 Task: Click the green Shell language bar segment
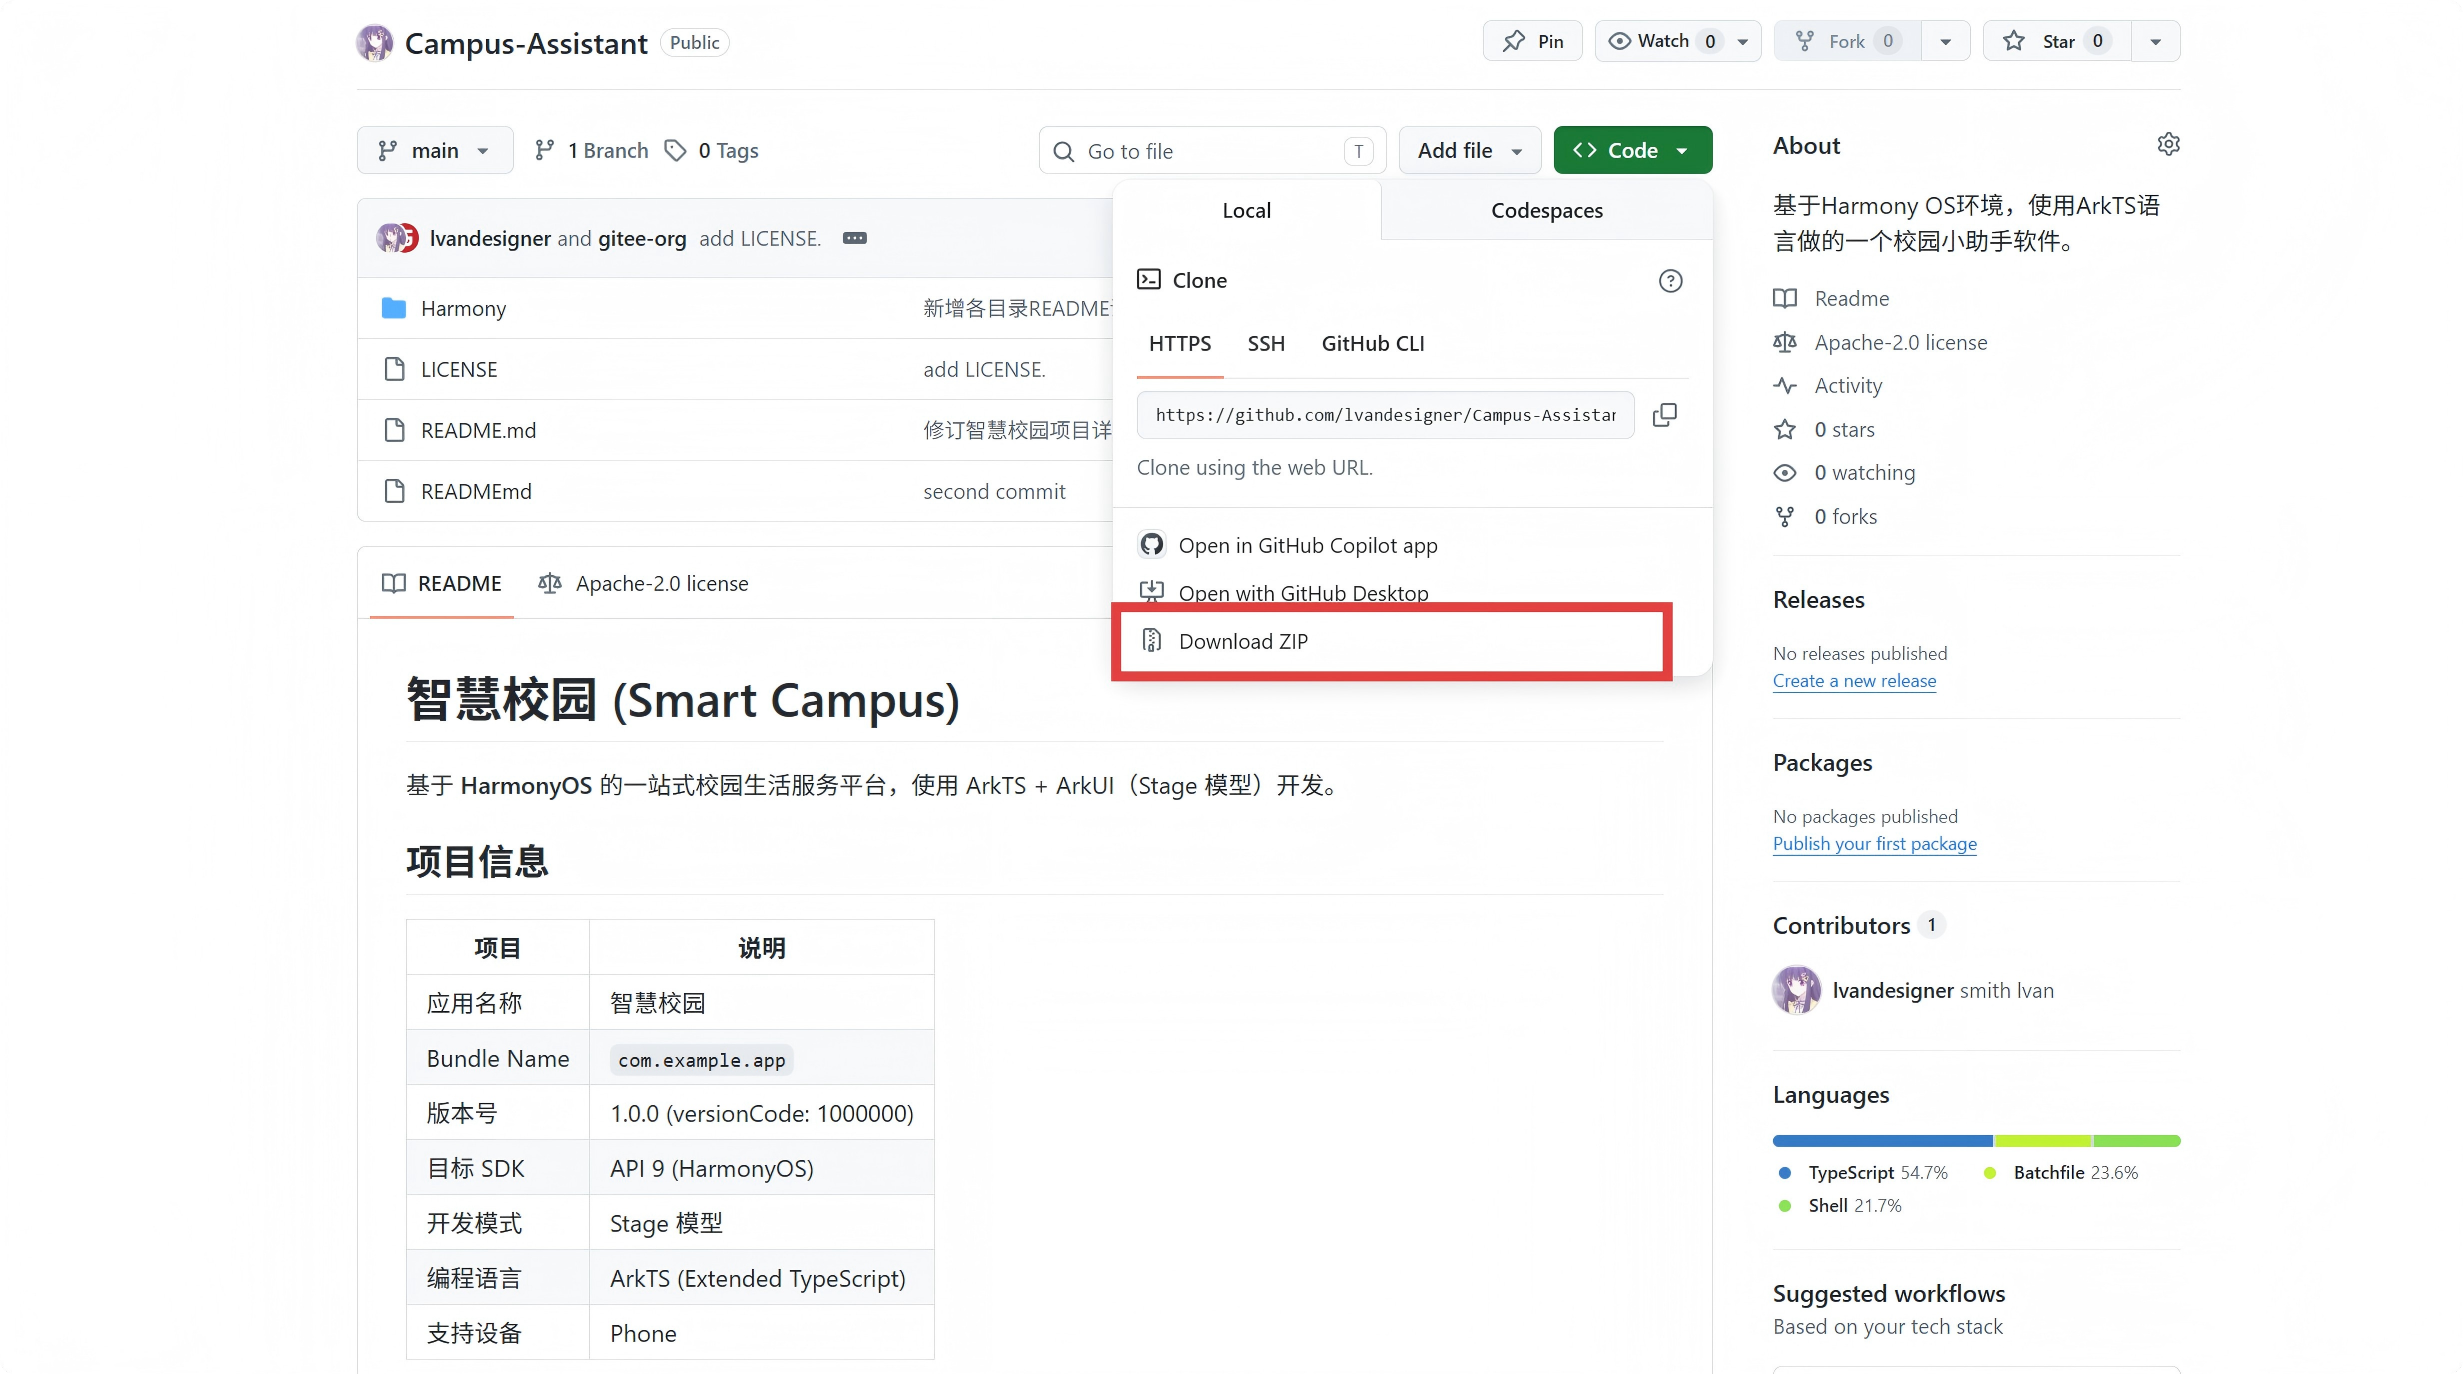(x=2137, y=1141)
